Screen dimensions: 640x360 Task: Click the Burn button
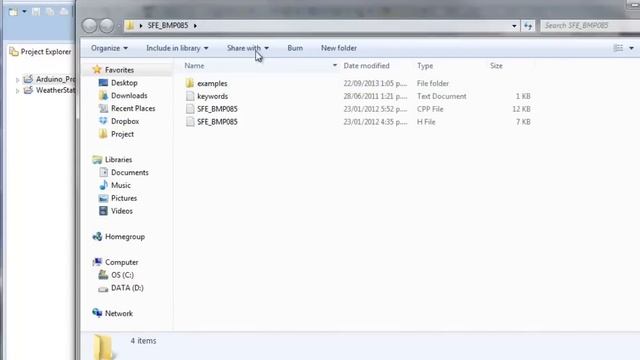click(x=295, y=48)
